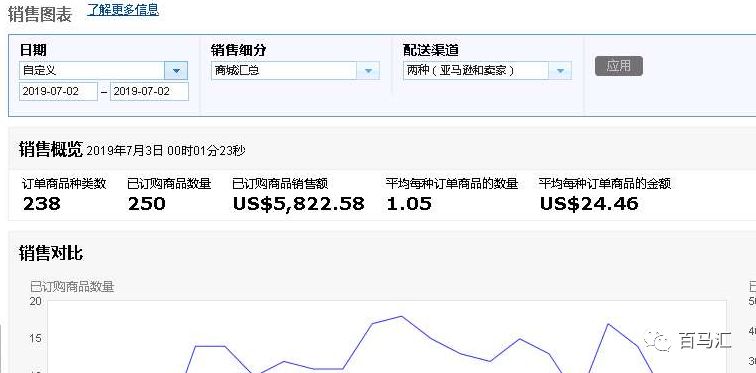The height and width of the screenshot is (373, 756).
Task: Select the sales amount US$5,822.58
Action: pos(298,204)
